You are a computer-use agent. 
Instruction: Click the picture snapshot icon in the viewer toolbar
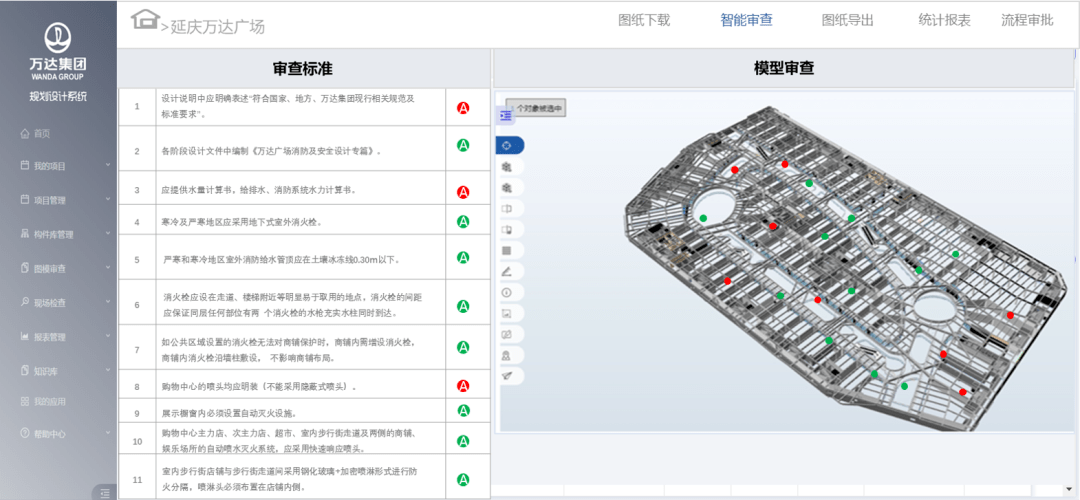click(x=507, y=313)
